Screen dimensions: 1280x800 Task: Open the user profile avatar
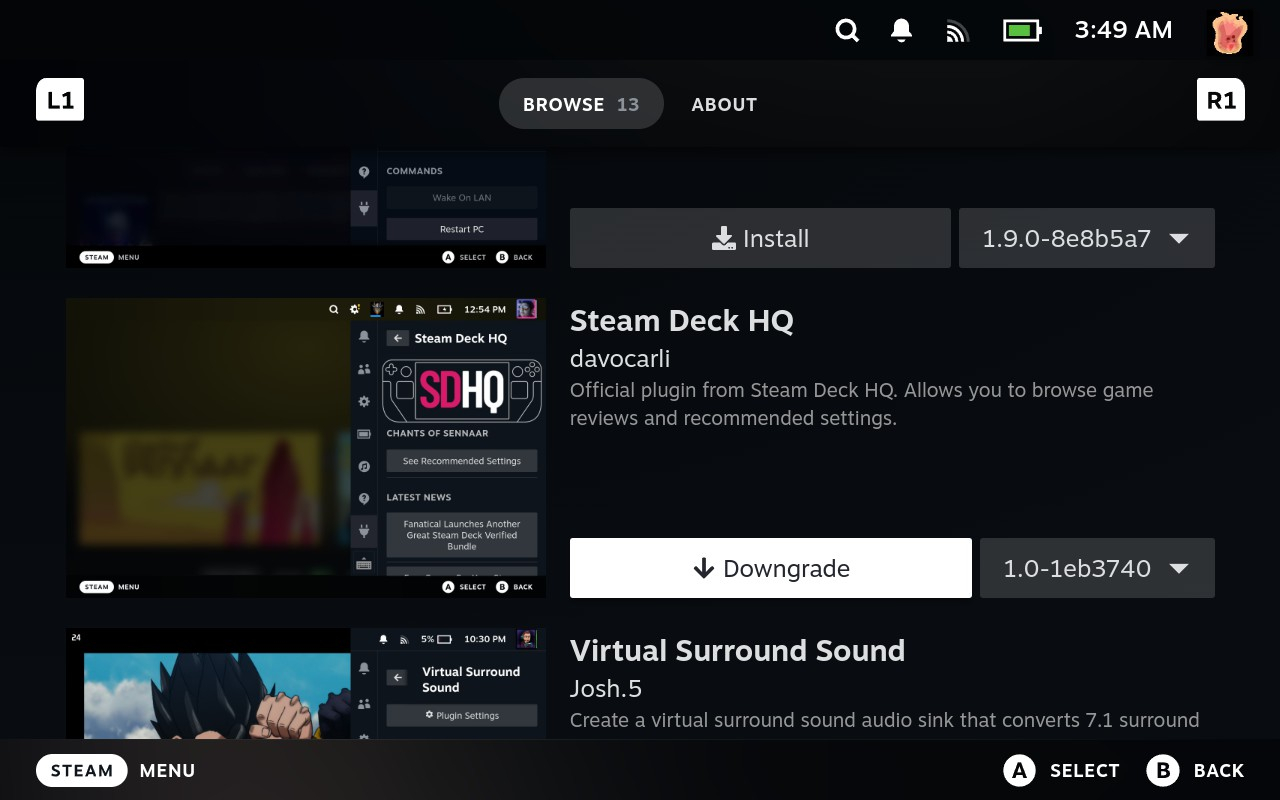[x=1229, y=32]
